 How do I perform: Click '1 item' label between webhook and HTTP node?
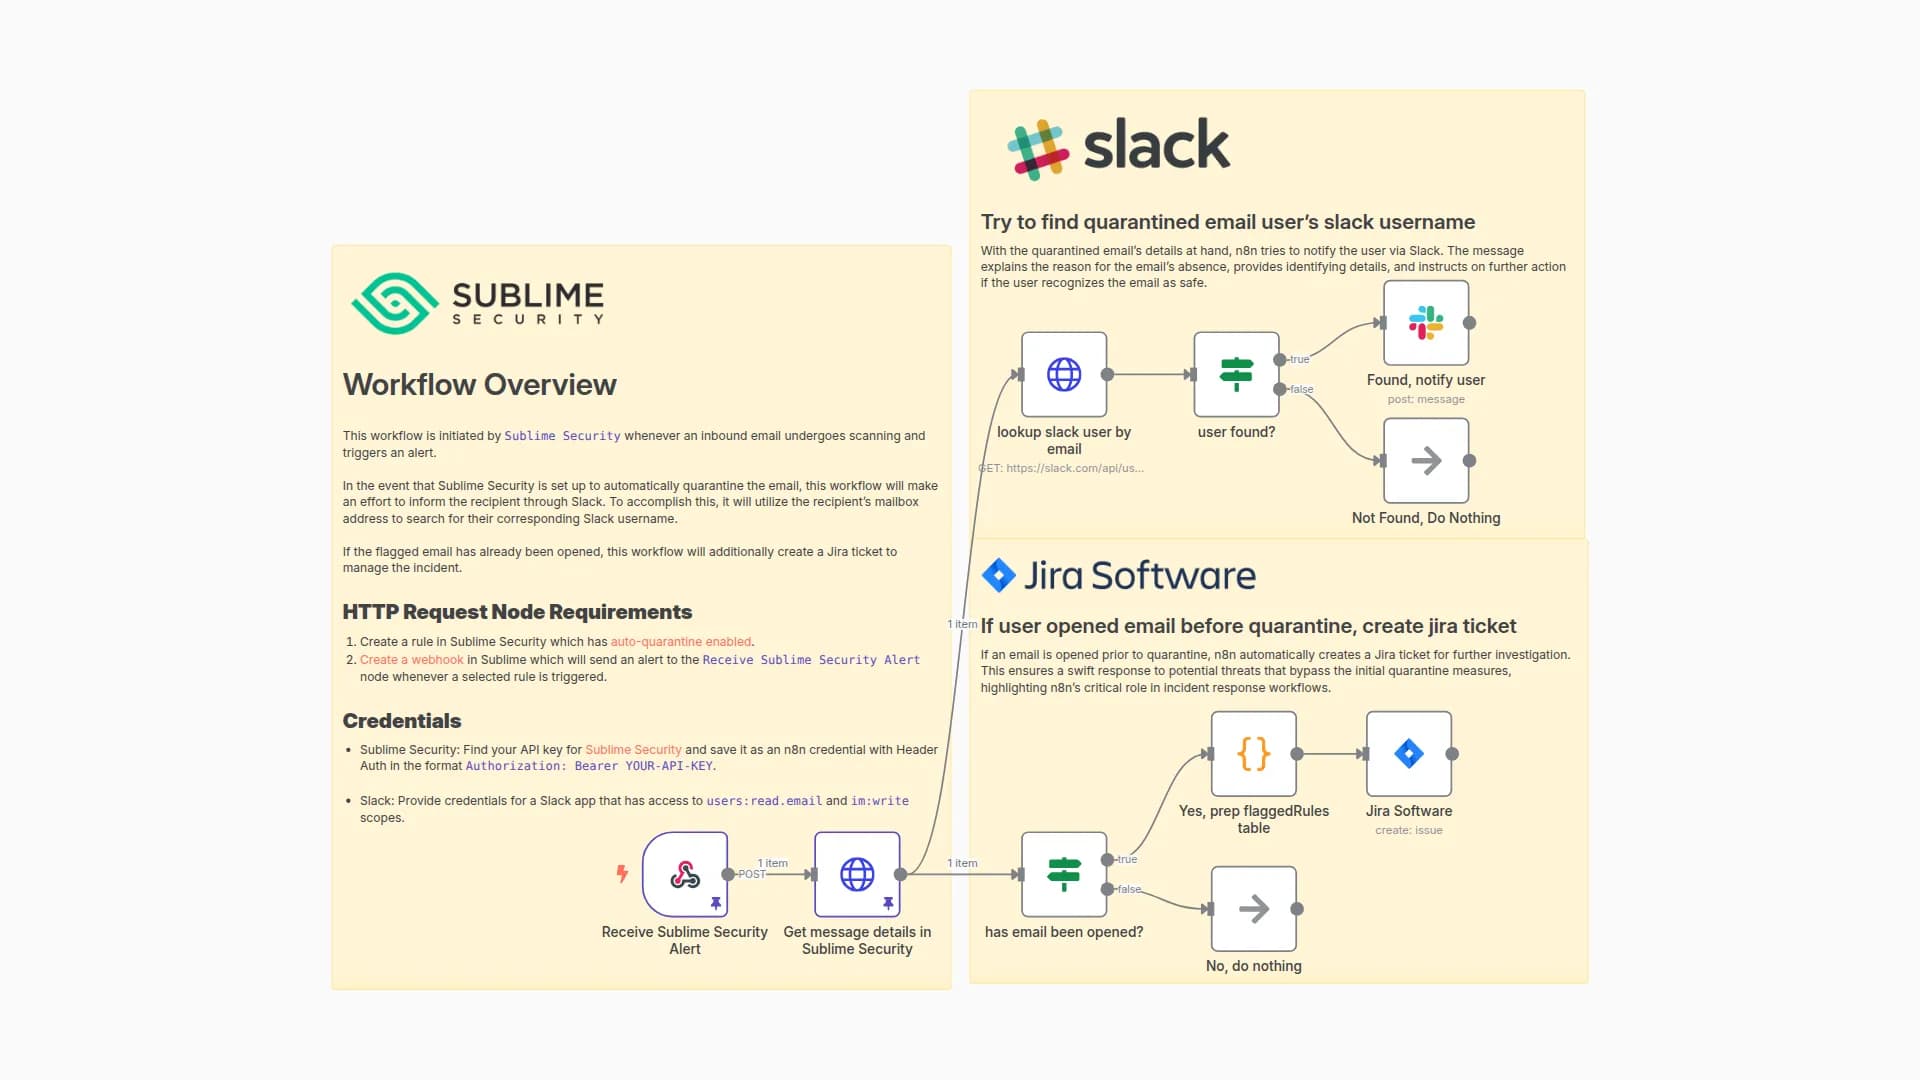[772, 863]
